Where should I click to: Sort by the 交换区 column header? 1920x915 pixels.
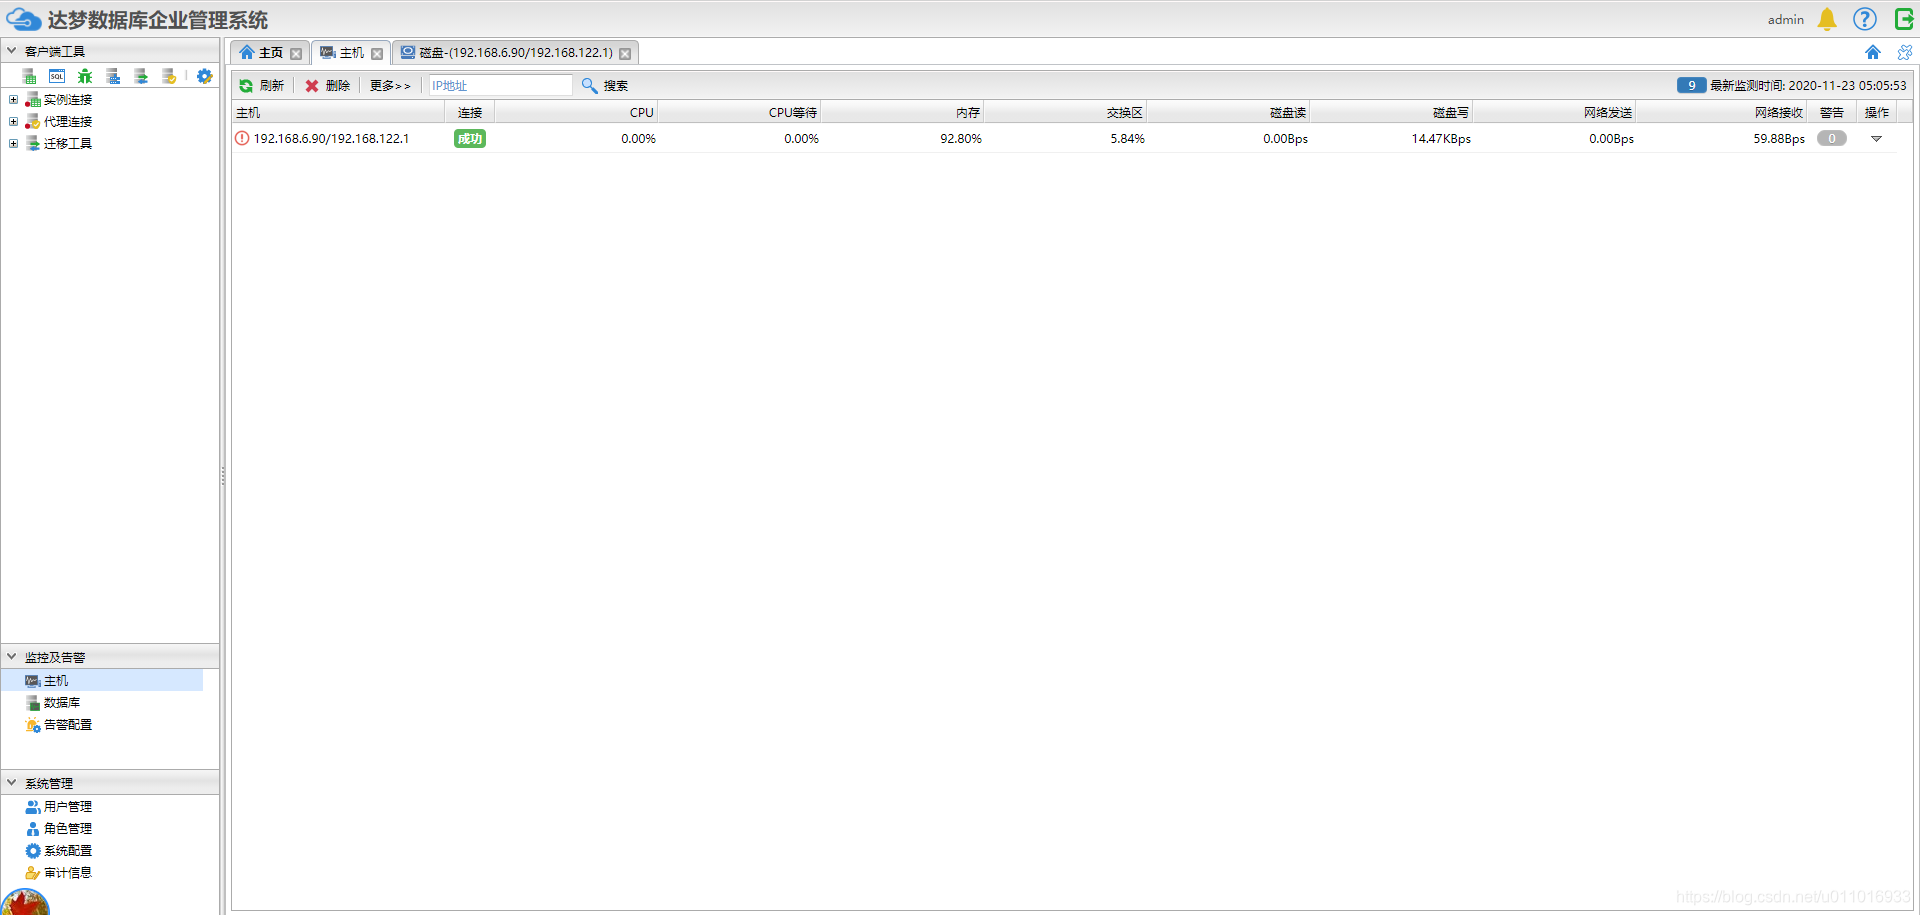[1065, 112]
